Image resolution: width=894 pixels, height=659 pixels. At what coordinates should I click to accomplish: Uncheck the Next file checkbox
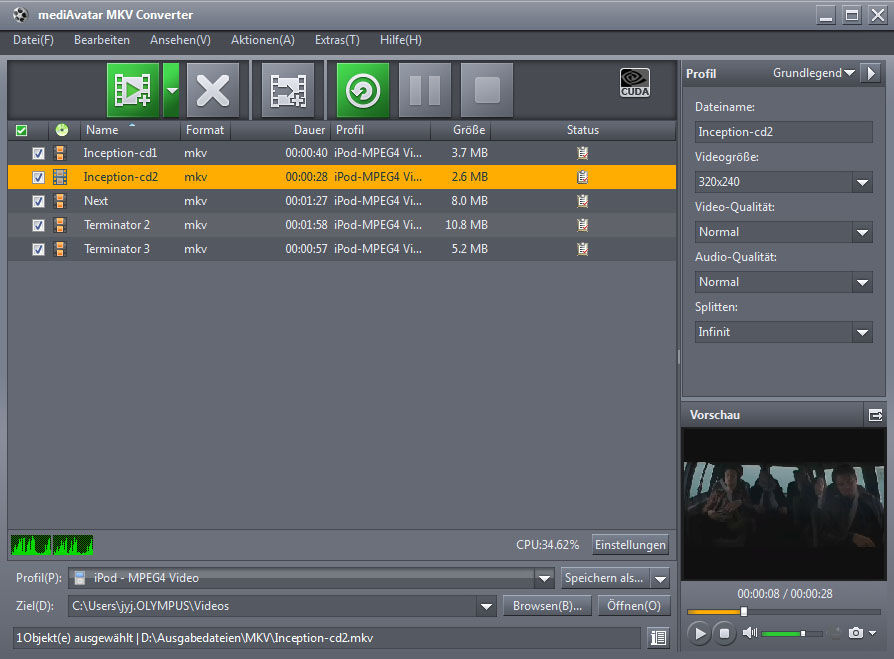pyautogui.click(x=38, y=201)
